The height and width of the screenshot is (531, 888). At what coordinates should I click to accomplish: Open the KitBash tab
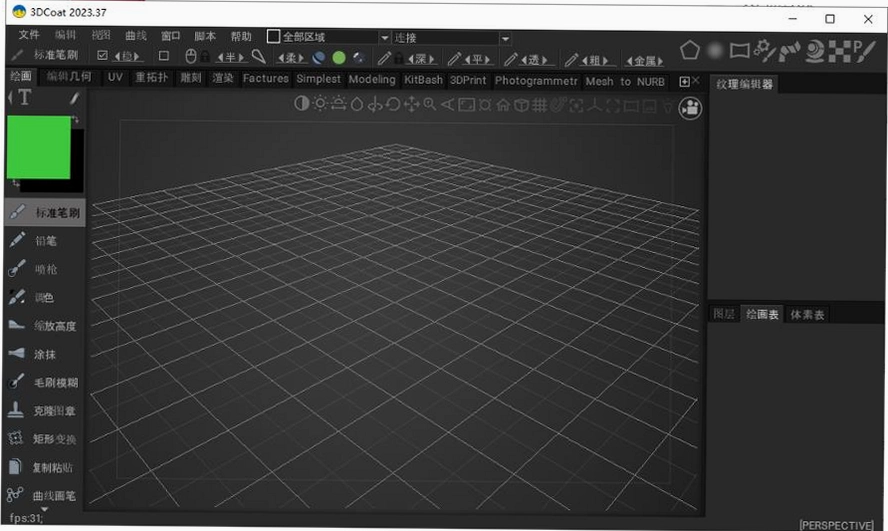[423, 80]
